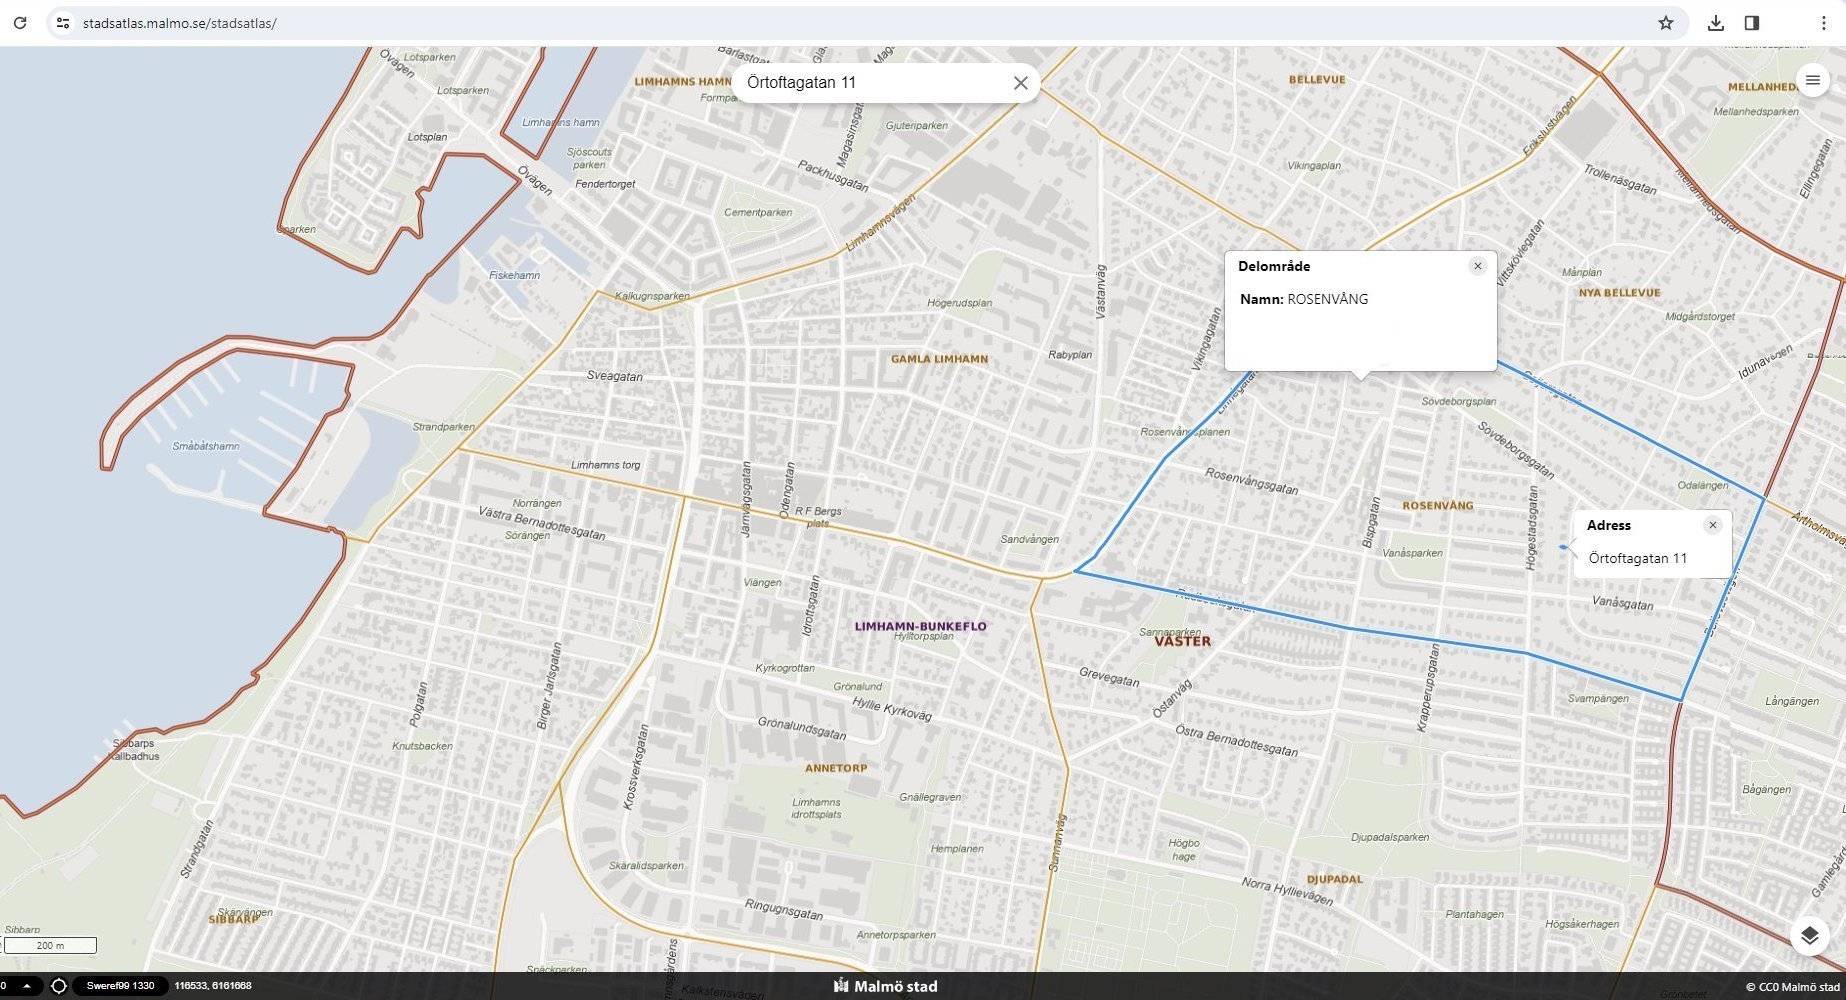Click the Rosenvångsplanen label
The width and height of the screenshot is (1846, 1000).
click(1185, 432)
